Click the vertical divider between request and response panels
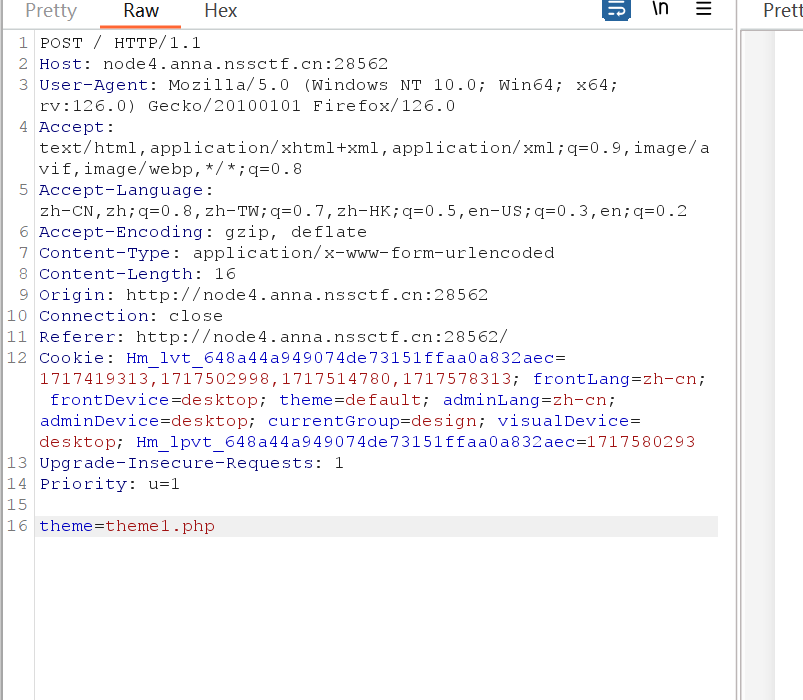 pos(738,350)
